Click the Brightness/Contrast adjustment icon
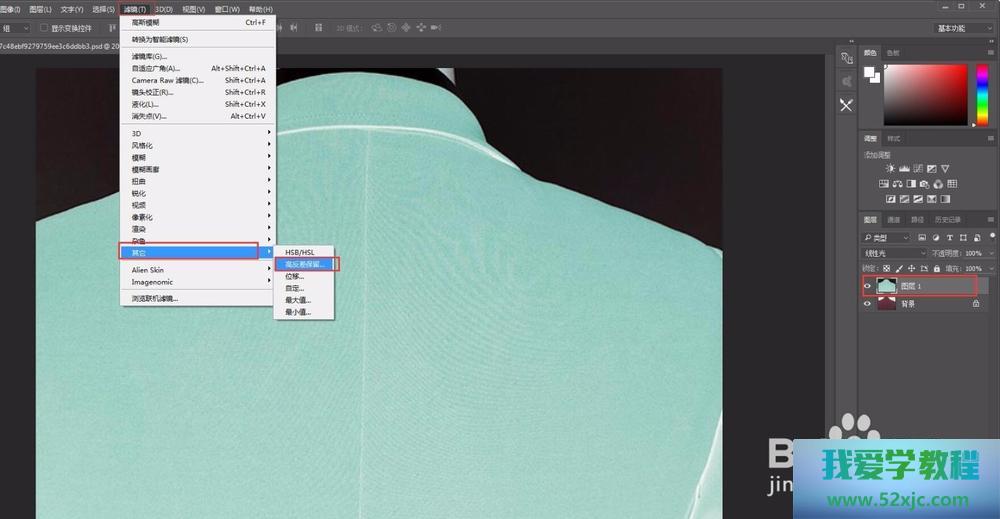The image size is (1000, 519). point(890,169)
